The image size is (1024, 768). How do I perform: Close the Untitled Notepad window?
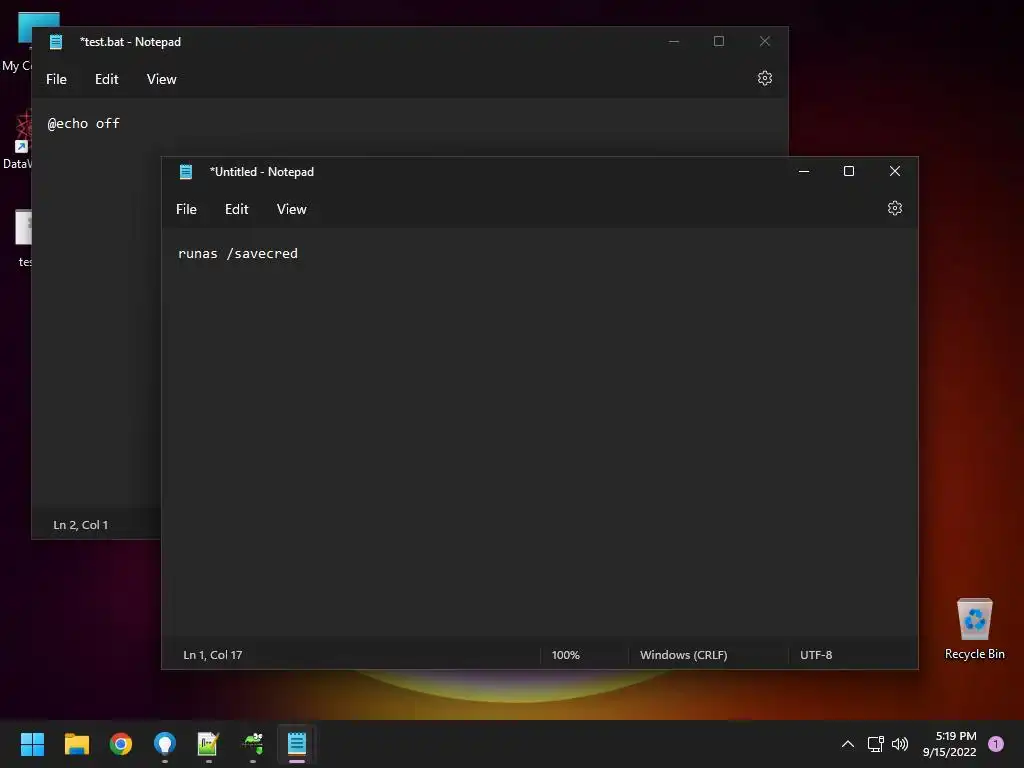click(895, 171)
